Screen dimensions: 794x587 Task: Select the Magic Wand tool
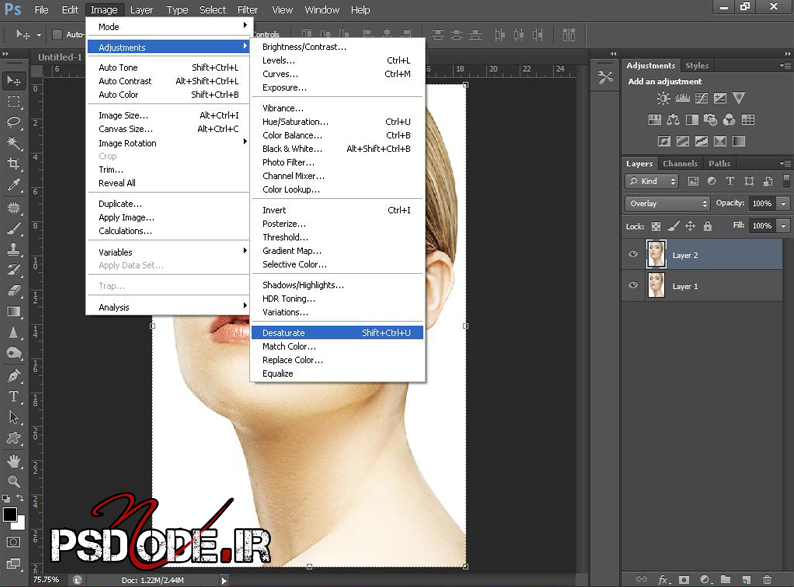[14, 143]
